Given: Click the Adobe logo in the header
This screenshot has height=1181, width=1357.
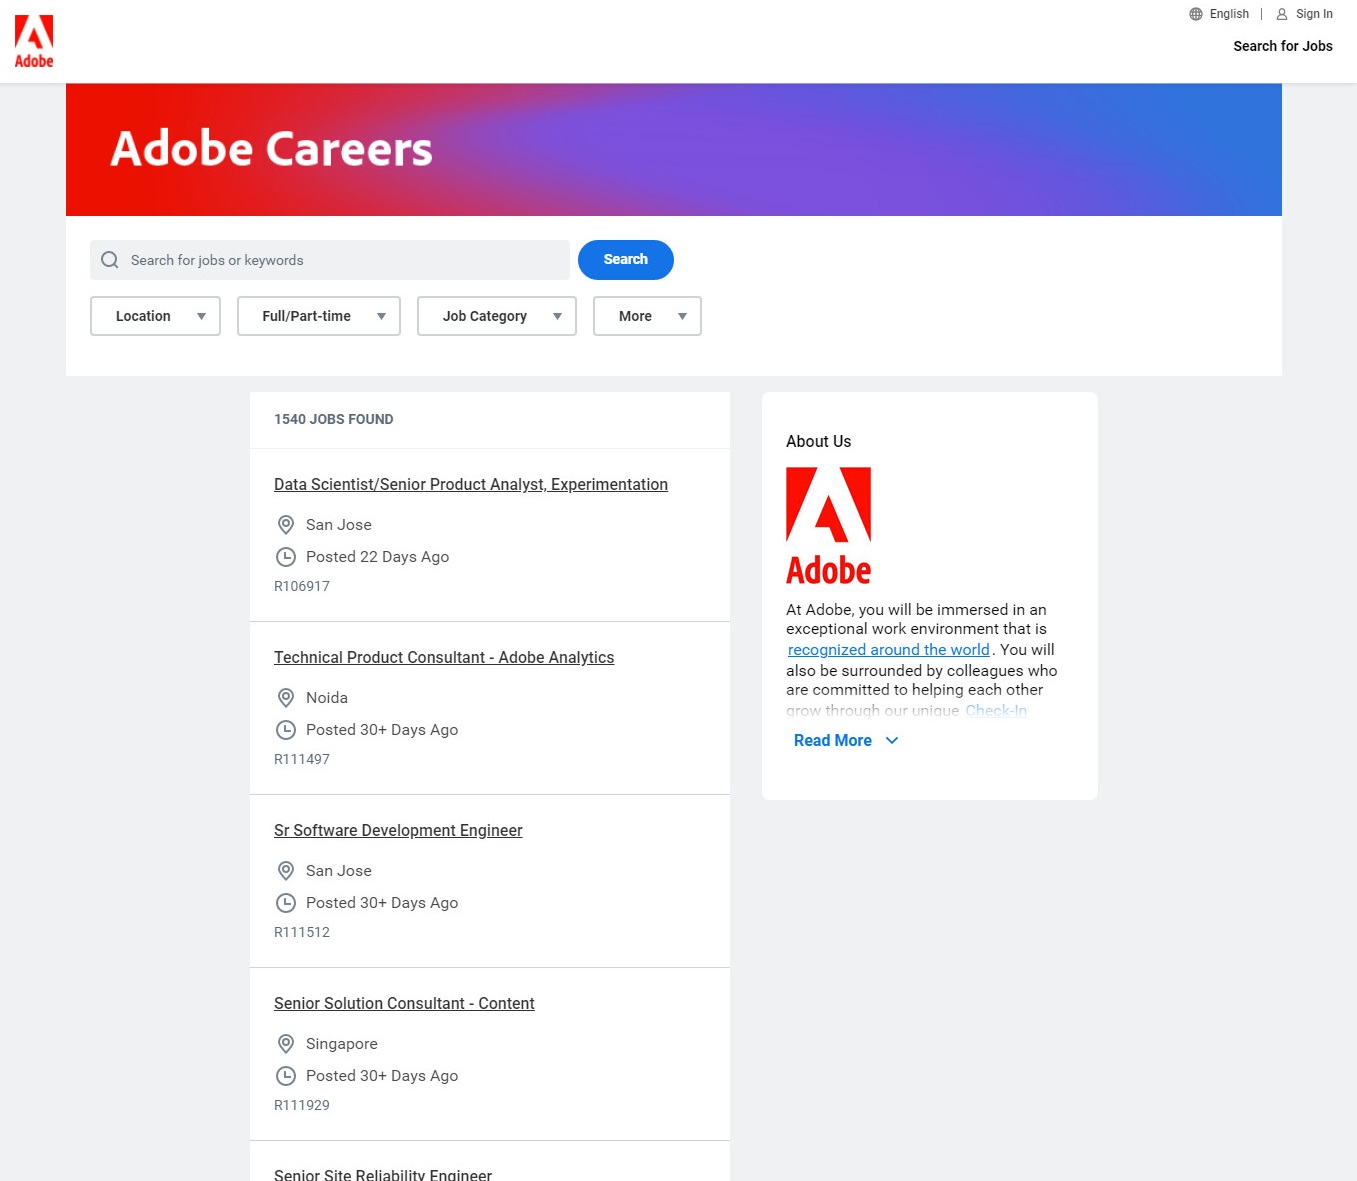Looking at the screenshot, I should (x=34, y=41).
